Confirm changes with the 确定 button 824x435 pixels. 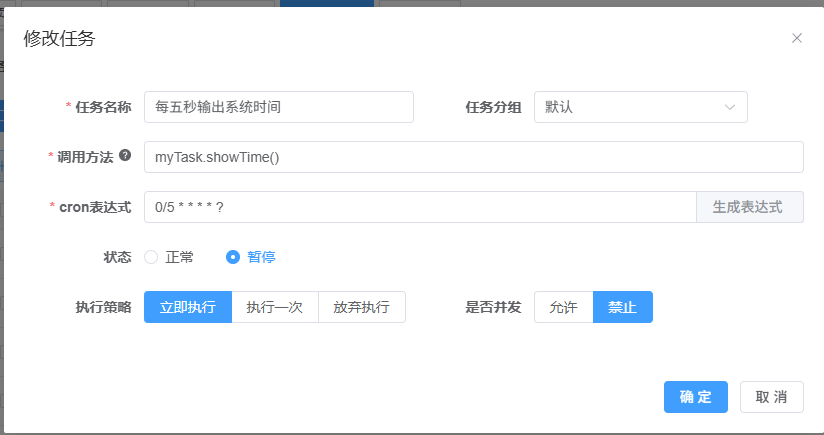pos(695,397)
